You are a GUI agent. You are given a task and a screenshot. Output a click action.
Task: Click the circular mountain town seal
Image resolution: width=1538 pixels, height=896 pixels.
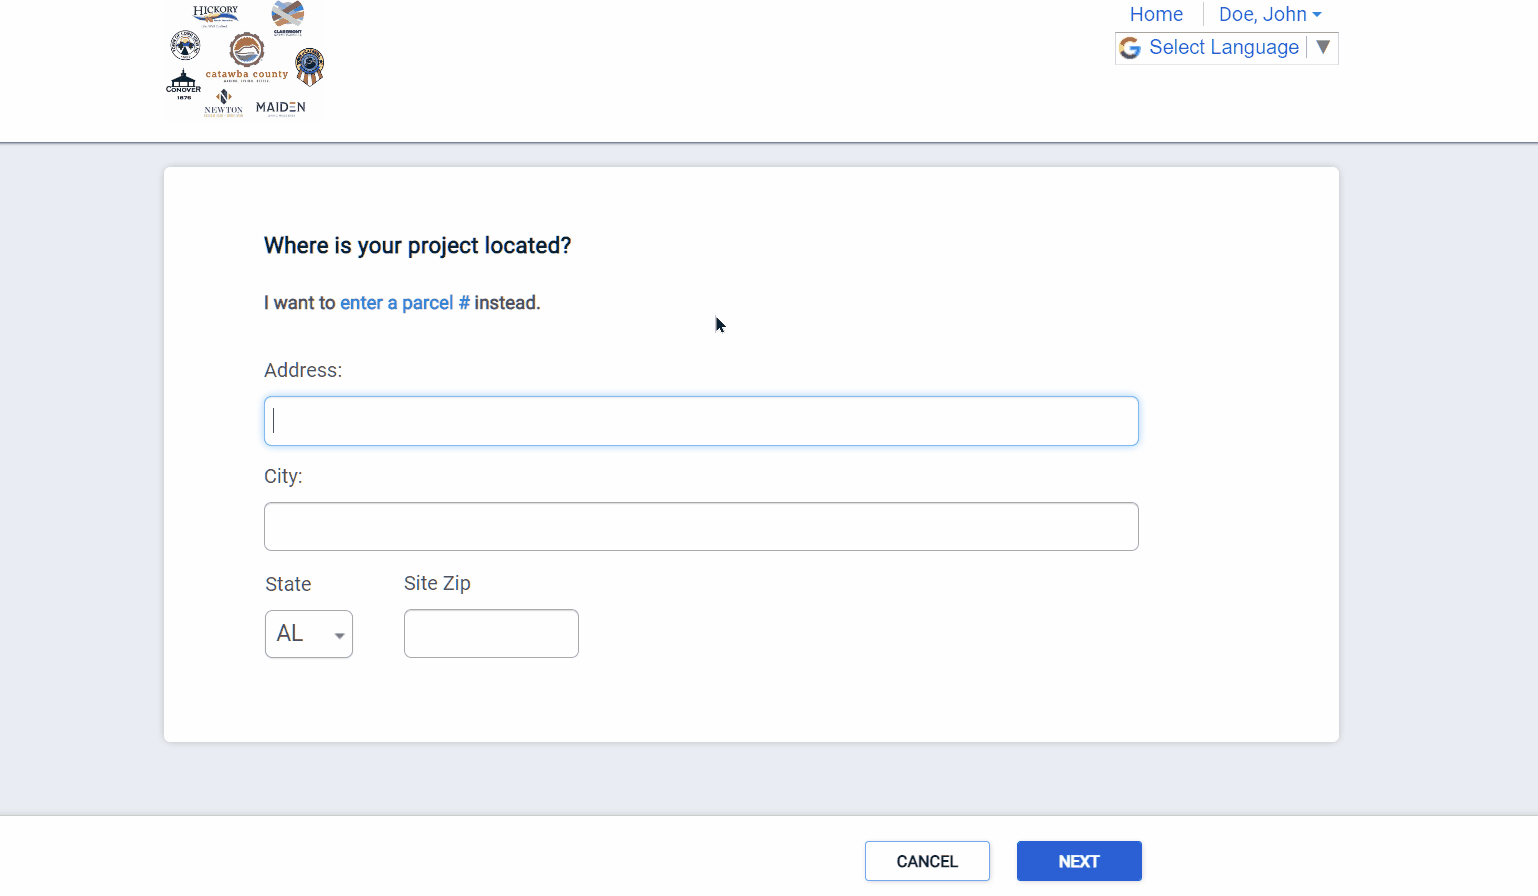point(185,46)
